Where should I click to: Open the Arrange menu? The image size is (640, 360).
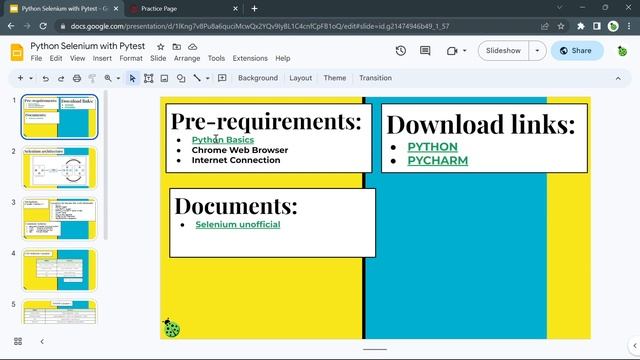tap(187, 58)
